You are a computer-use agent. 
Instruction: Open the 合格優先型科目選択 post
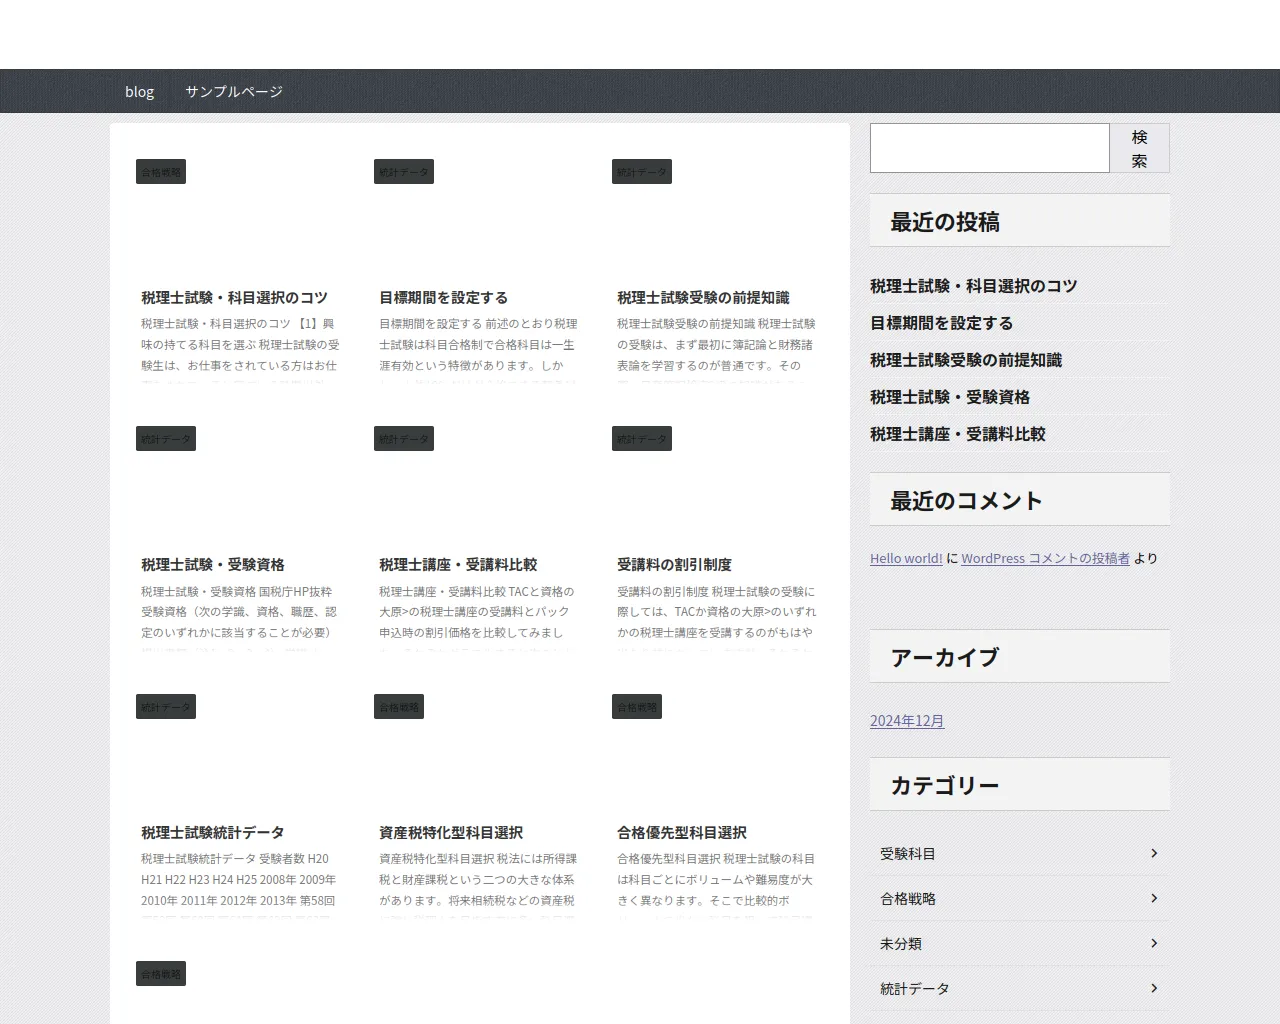tap(679, 832)
